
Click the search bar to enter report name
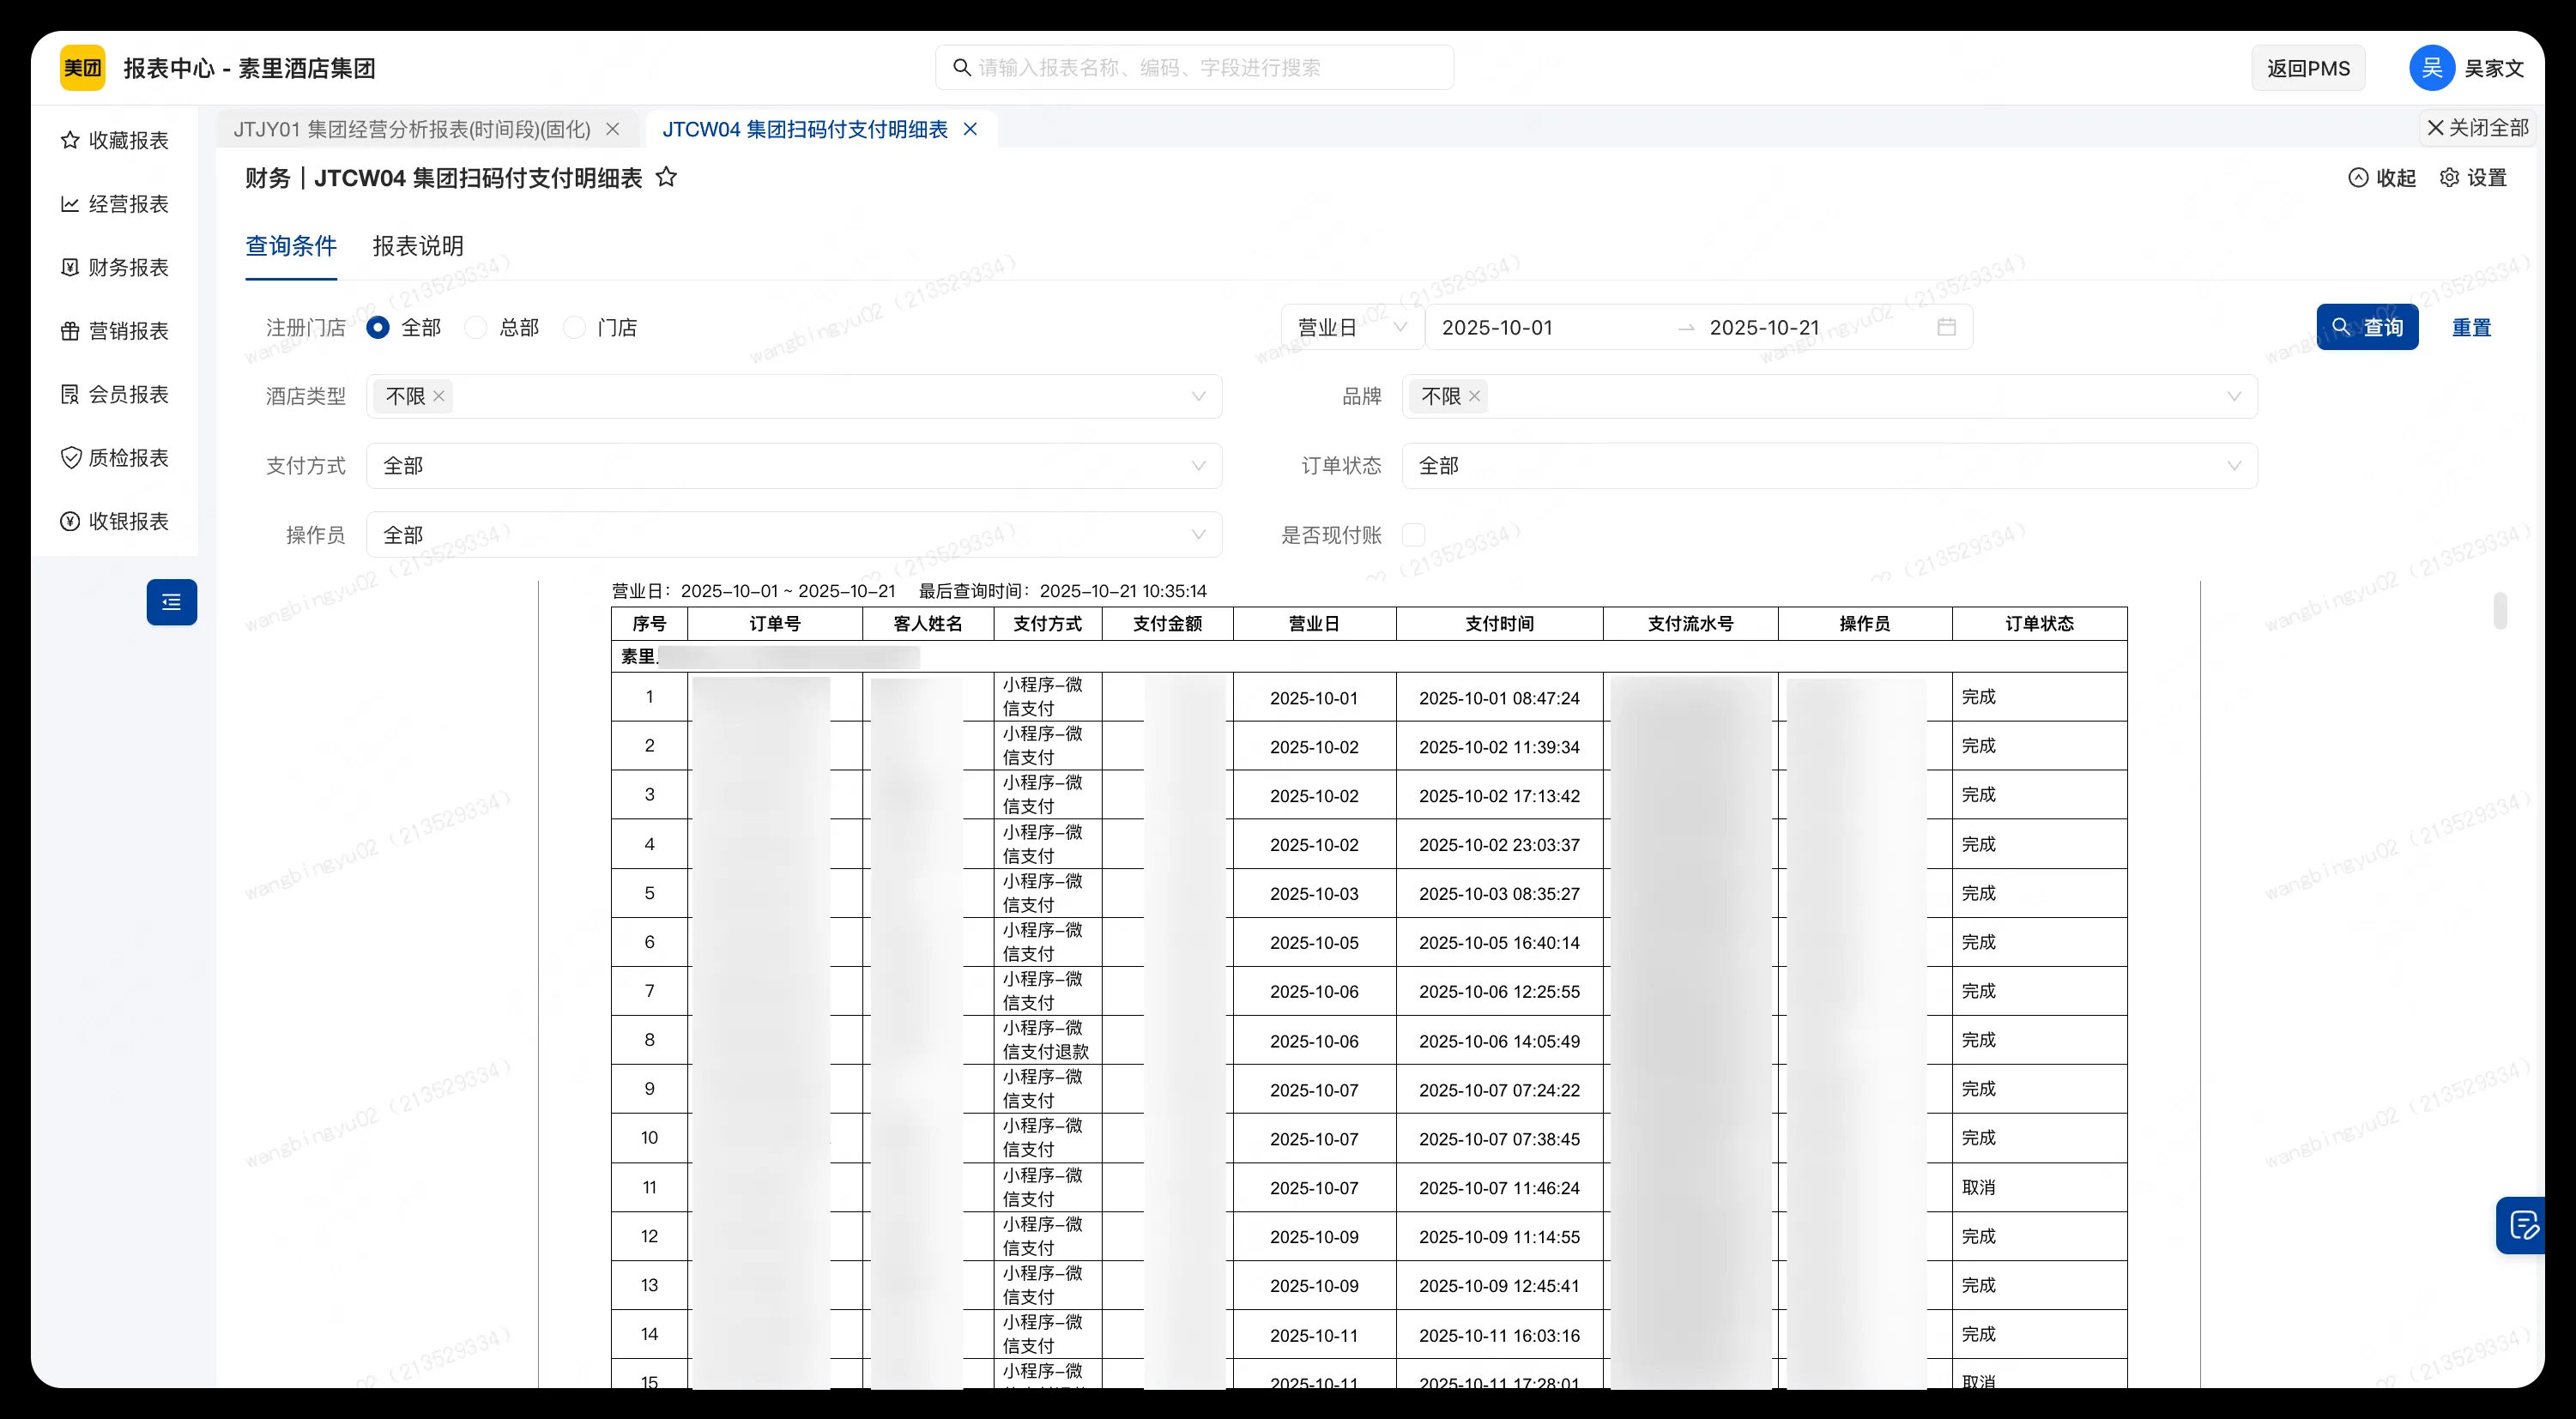coord(1194,67)
